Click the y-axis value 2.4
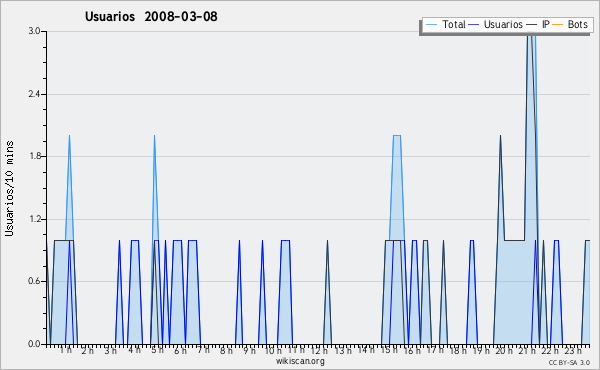Viewport: 600px width, 370px height. coord(34,94)
